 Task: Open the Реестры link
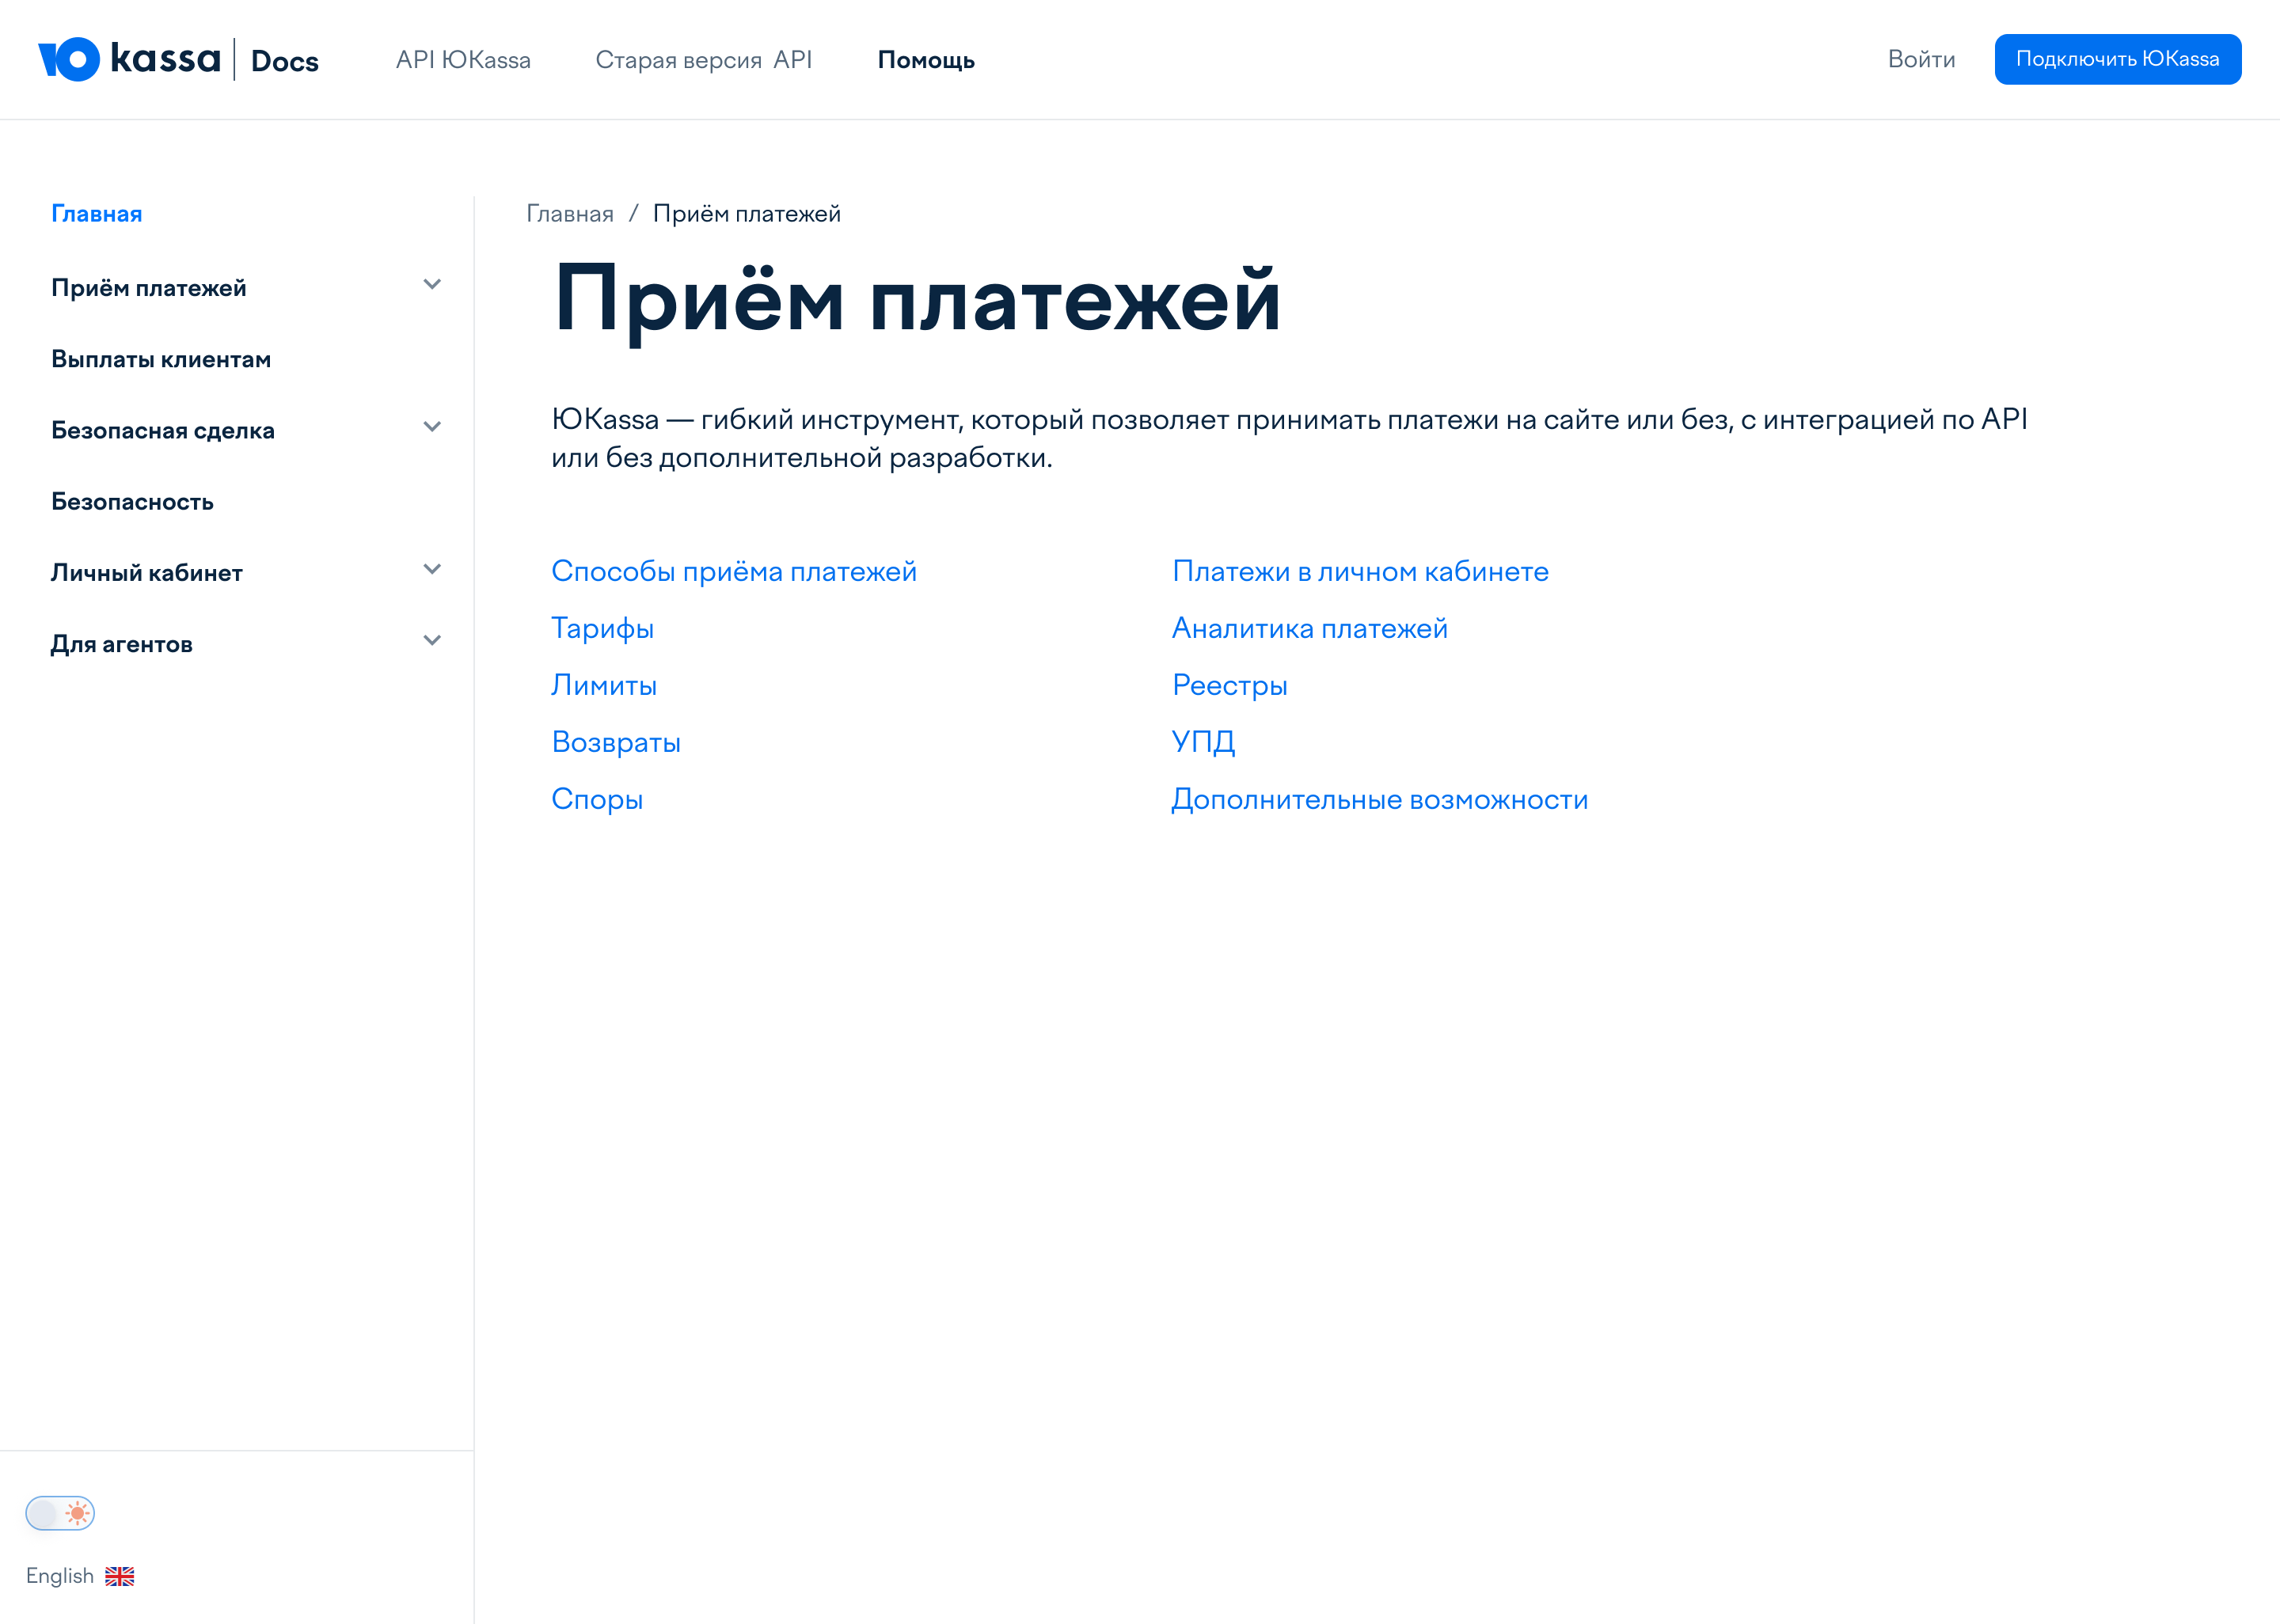pos(1230,685)
